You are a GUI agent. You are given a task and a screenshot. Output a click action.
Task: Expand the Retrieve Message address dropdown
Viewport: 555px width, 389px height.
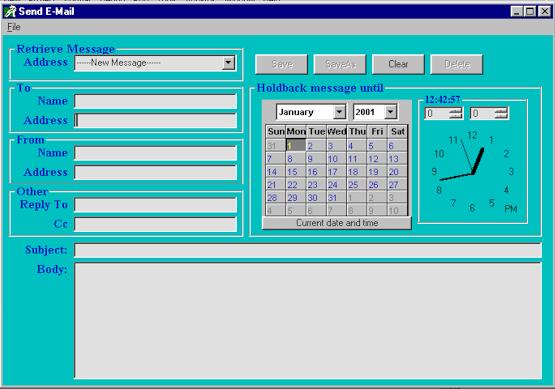click(228, 63)
